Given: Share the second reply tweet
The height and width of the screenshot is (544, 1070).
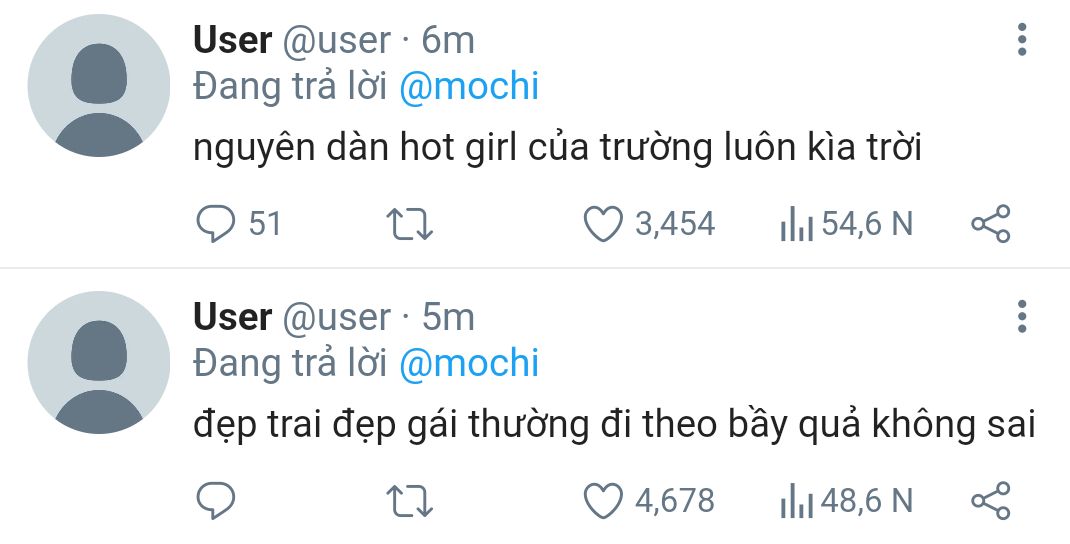Looking at the screenshot, I should (x=990, y=499).
